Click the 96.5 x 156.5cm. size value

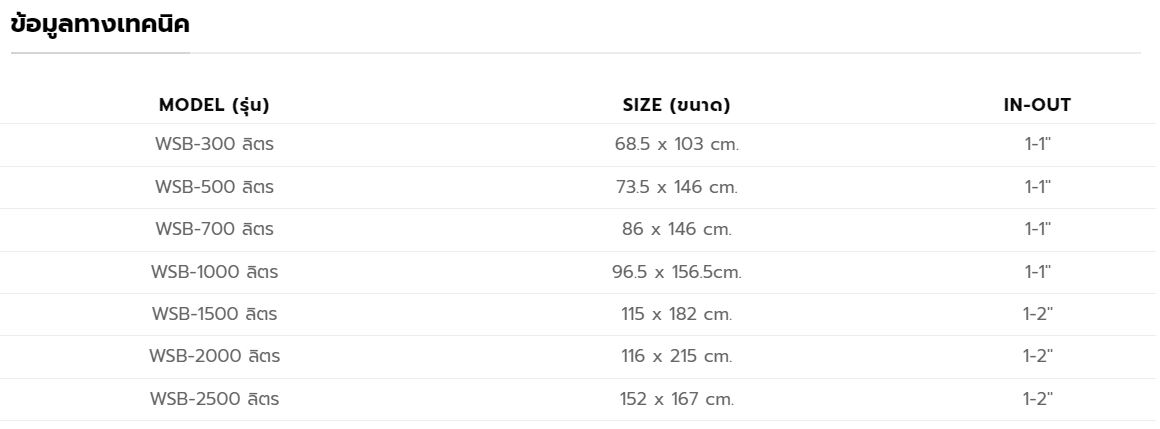[676, 272]
